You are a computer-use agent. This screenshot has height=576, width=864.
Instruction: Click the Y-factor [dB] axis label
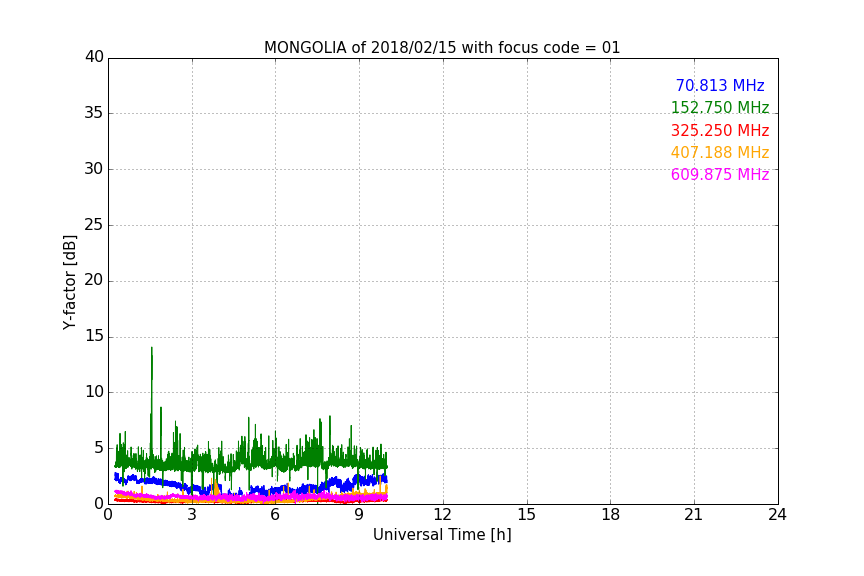69,282
